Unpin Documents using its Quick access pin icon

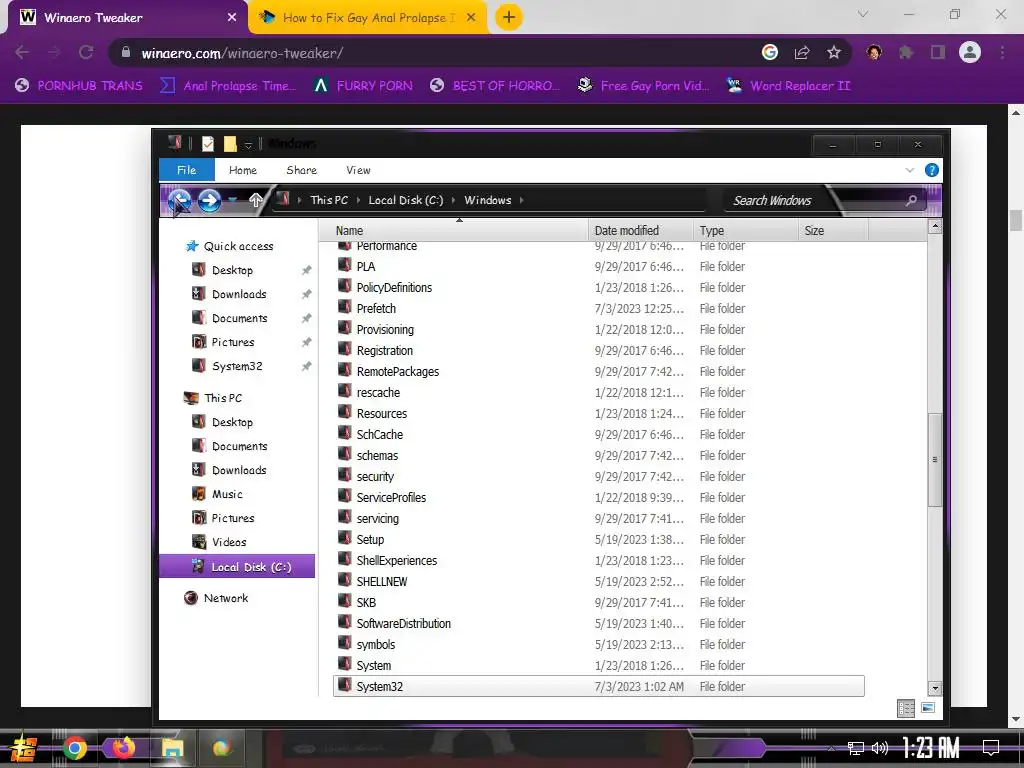point(306,318)
